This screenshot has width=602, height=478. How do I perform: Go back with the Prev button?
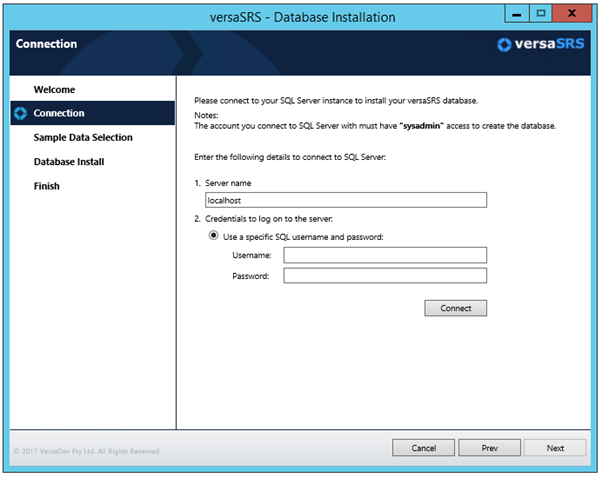(x=490, y=448)
